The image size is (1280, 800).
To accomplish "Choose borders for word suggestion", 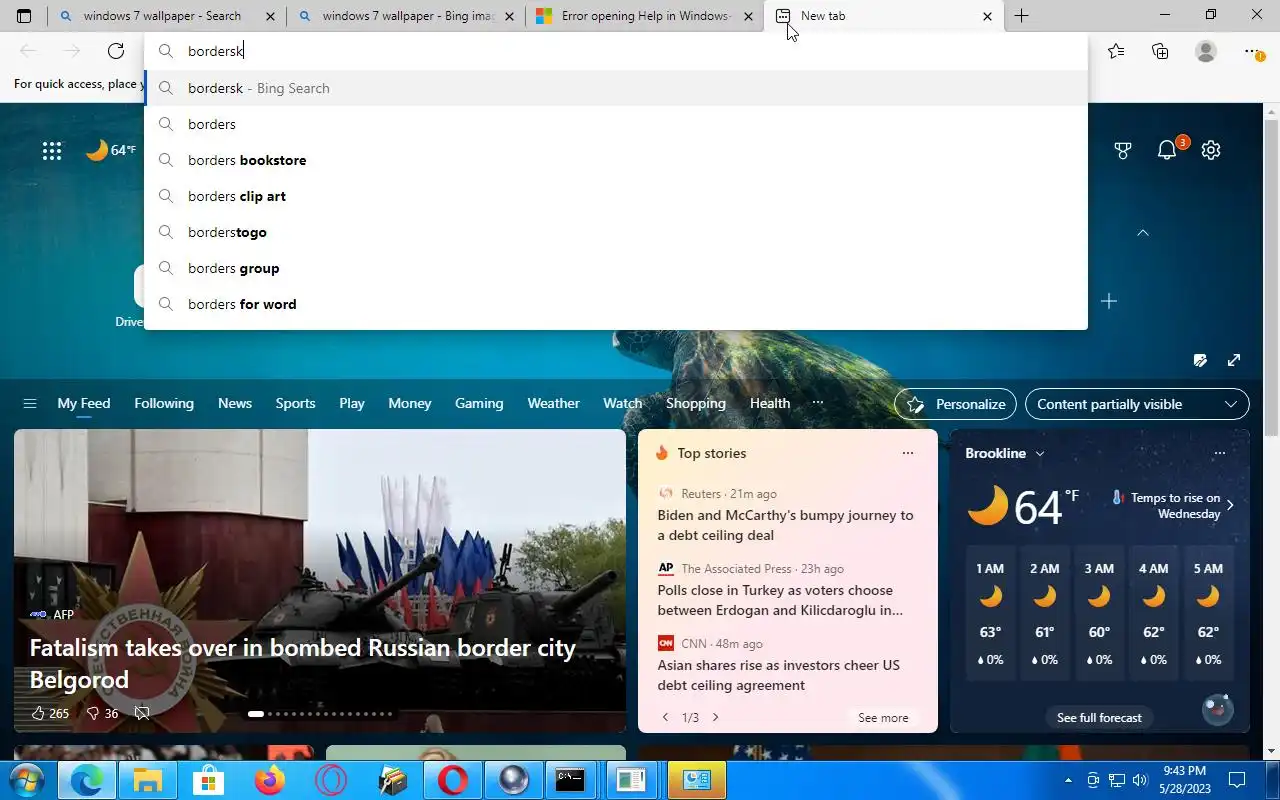I will [616, 304].
